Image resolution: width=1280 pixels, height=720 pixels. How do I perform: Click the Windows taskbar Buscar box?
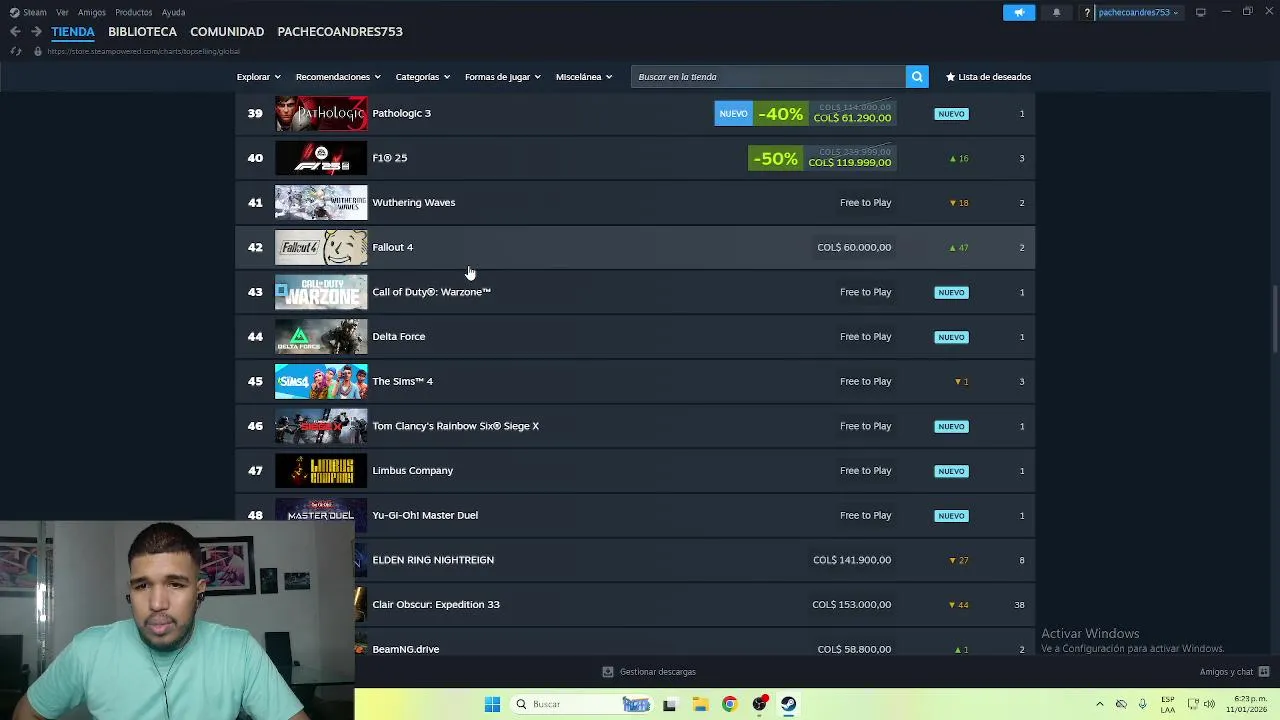click(583, 704)
